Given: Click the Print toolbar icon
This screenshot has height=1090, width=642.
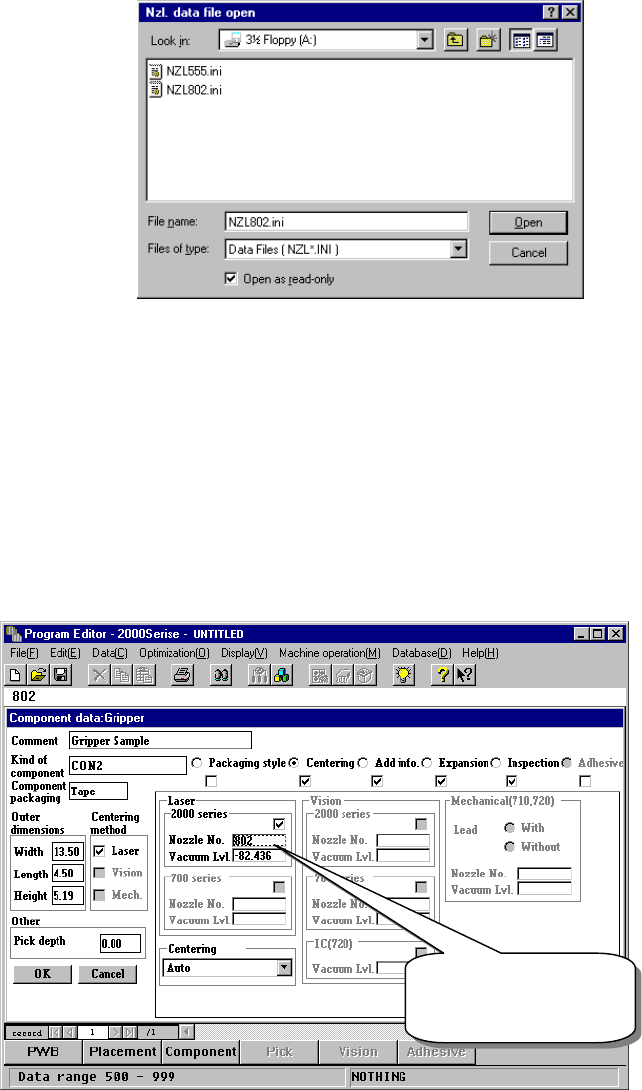Looking at the screenshot, I should (x=183, y=675).
